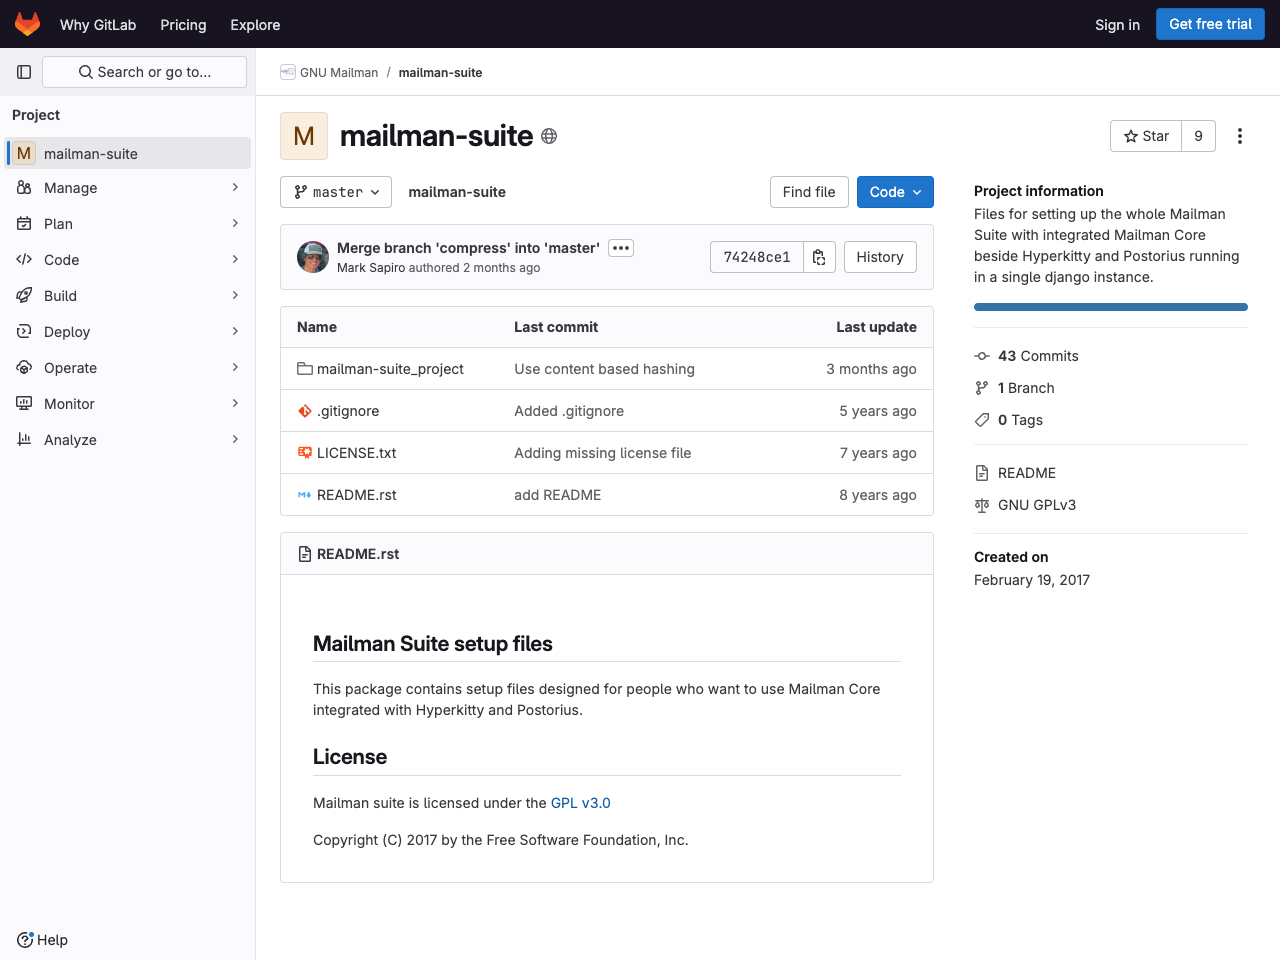The image size is (1280, 960).
Task: Click the Manage sidebar icon
Action: click(x=24, y=188)
